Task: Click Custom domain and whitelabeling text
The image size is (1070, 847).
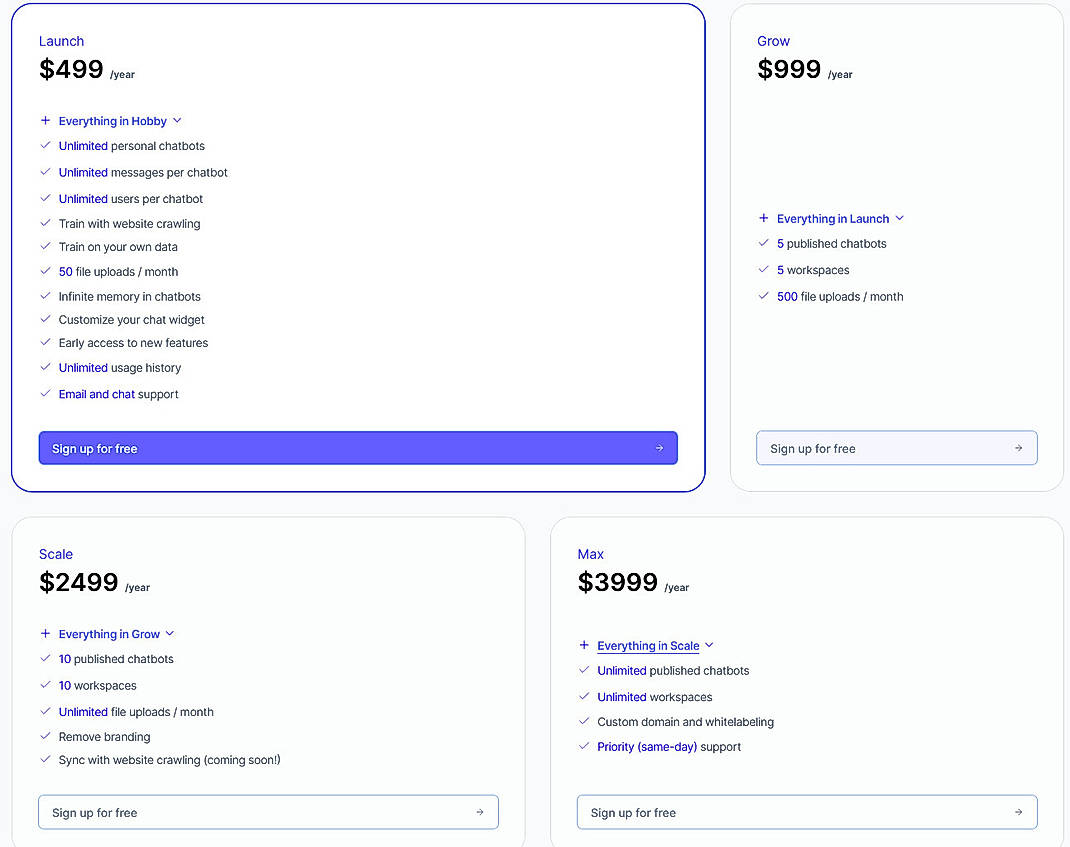Action: (x=685, y=722)
